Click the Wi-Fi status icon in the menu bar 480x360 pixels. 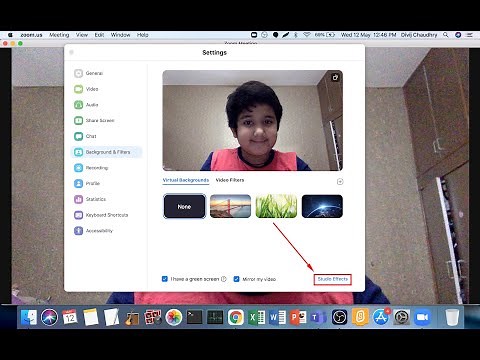pyautogui.click(x=307, y=35)
